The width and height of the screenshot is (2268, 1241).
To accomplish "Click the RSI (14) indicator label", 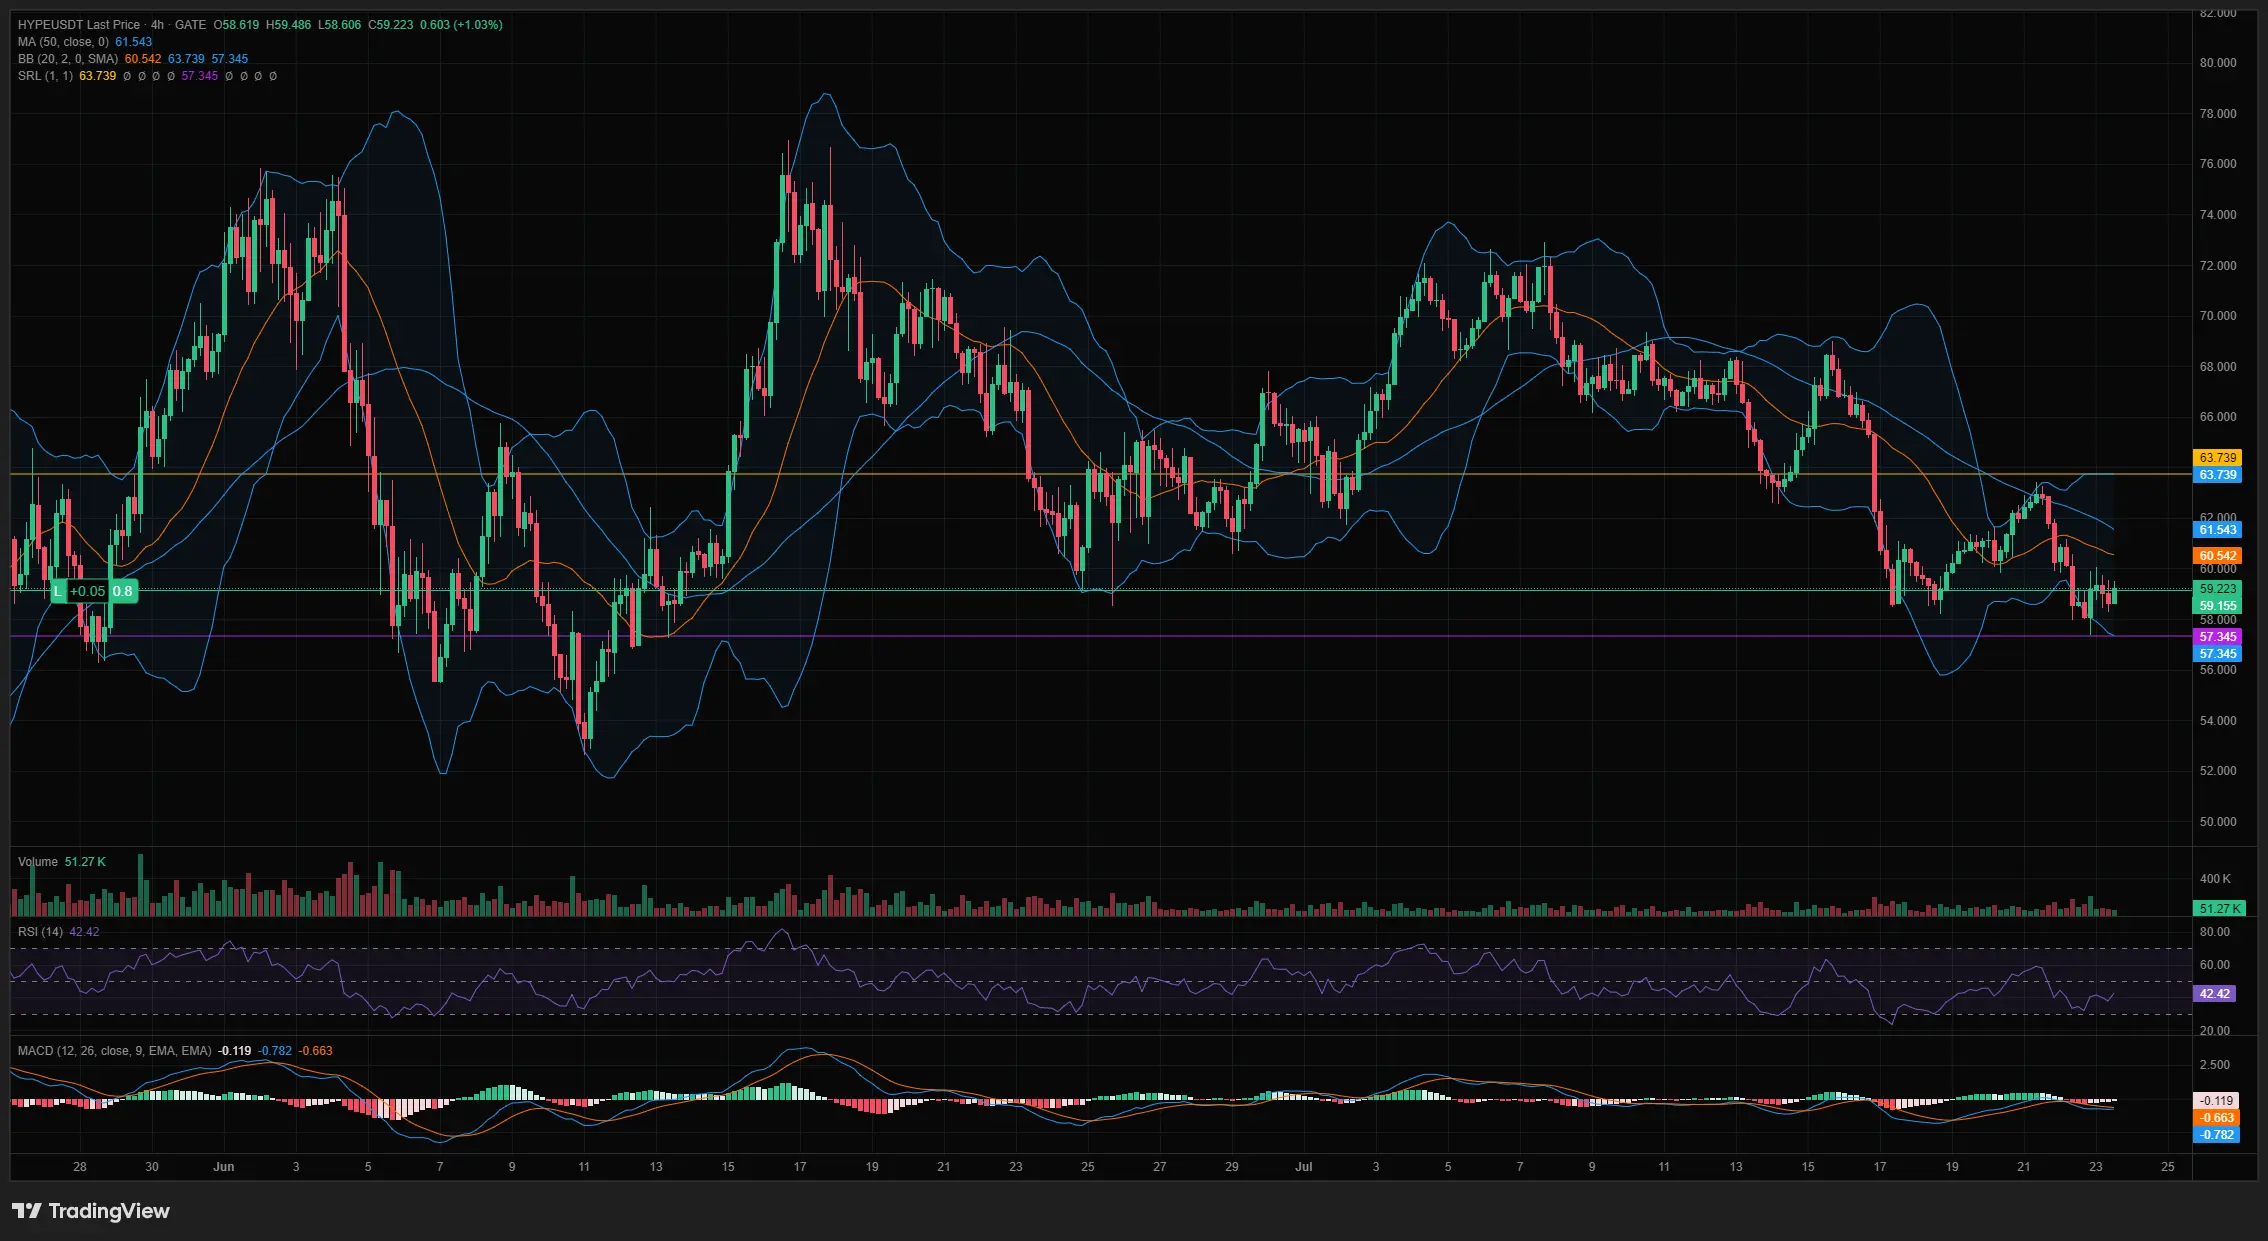I will click(x=40, y=932).
